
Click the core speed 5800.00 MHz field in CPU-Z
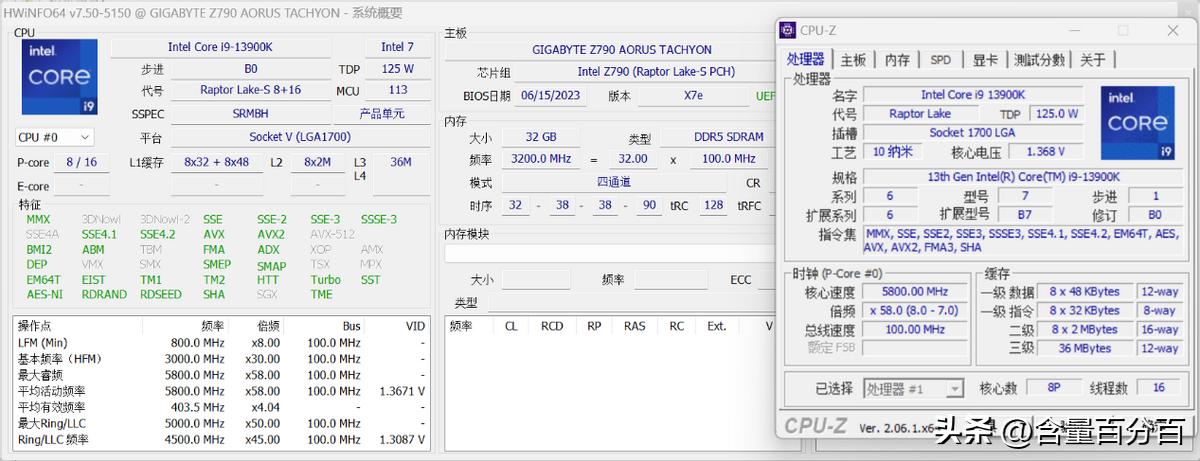click(914, 292)
